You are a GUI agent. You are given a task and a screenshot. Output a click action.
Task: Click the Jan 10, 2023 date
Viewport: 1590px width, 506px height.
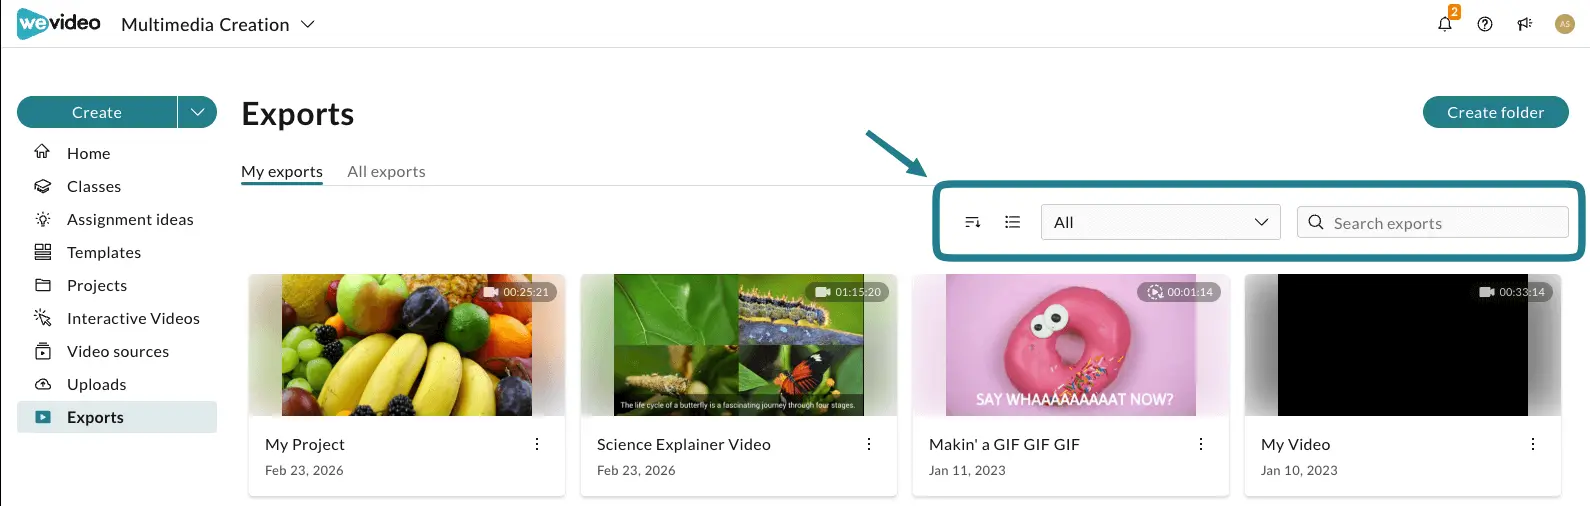[x=1299, y=470]
